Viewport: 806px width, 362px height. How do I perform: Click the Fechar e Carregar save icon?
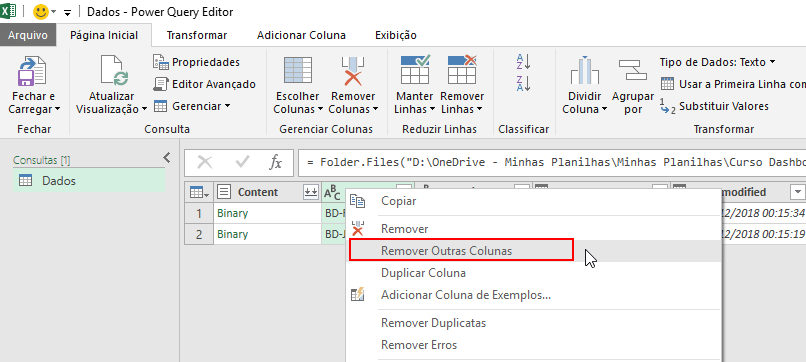coord(32,72)
